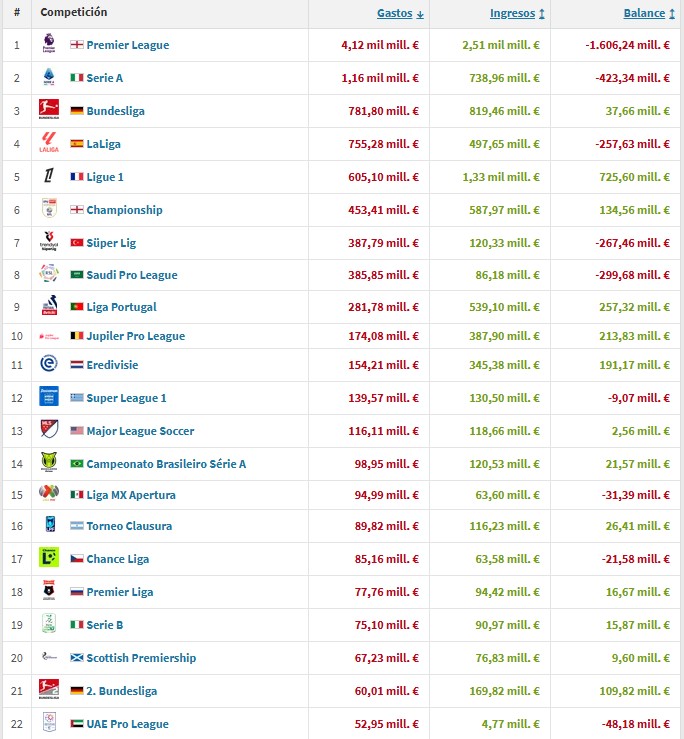Click the Ingresos value 4,77 mill. €
Viewport: 684px width, 739px height.
click(x=511, y=724)
